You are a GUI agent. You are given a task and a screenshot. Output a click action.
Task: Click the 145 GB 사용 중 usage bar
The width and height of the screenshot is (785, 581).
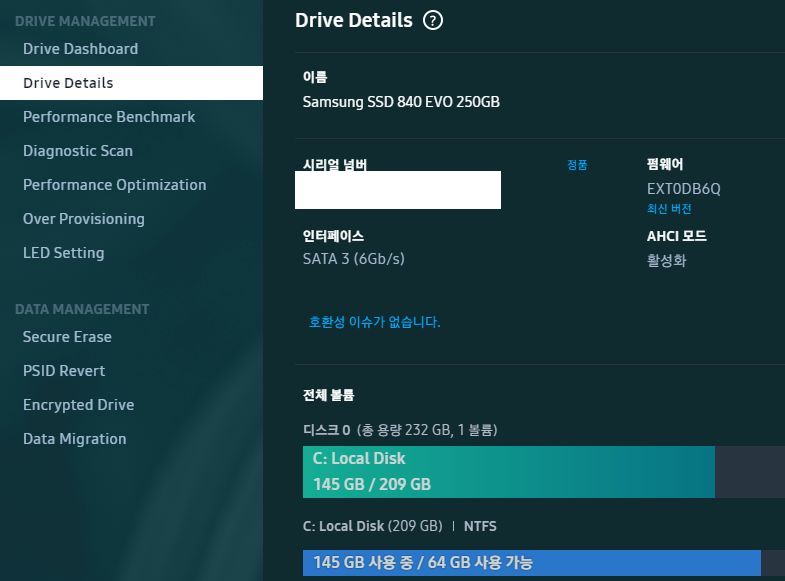(532, 563)
